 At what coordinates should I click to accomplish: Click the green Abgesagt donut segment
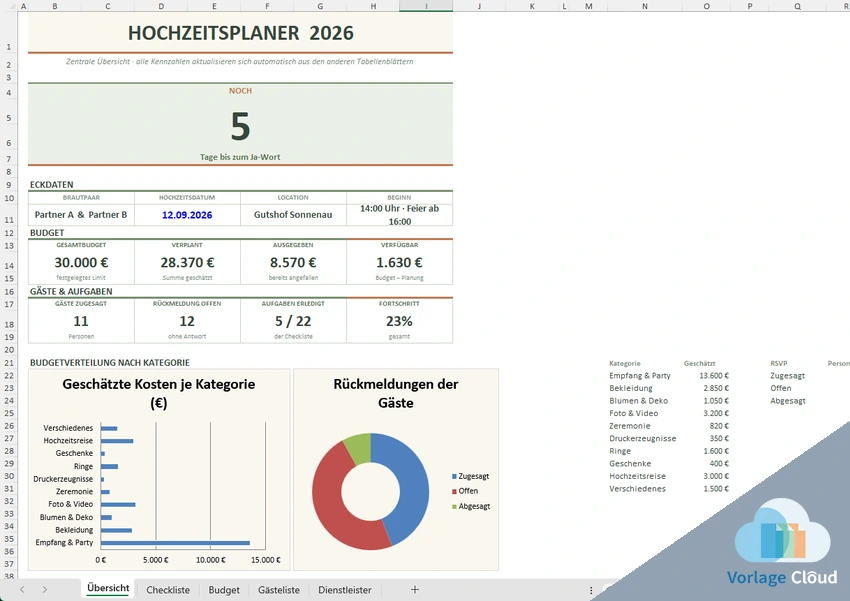[x=359, y=447]
